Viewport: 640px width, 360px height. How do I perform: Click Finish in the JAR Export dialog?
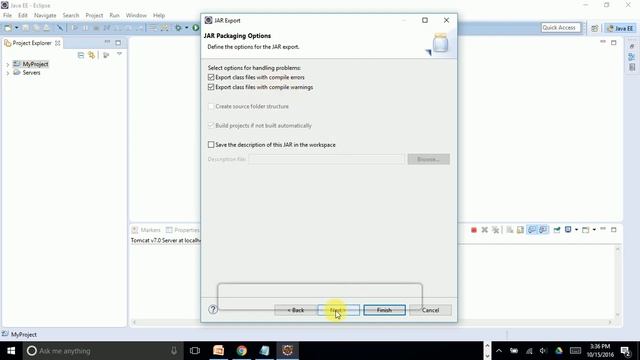[x=384, y=310]
